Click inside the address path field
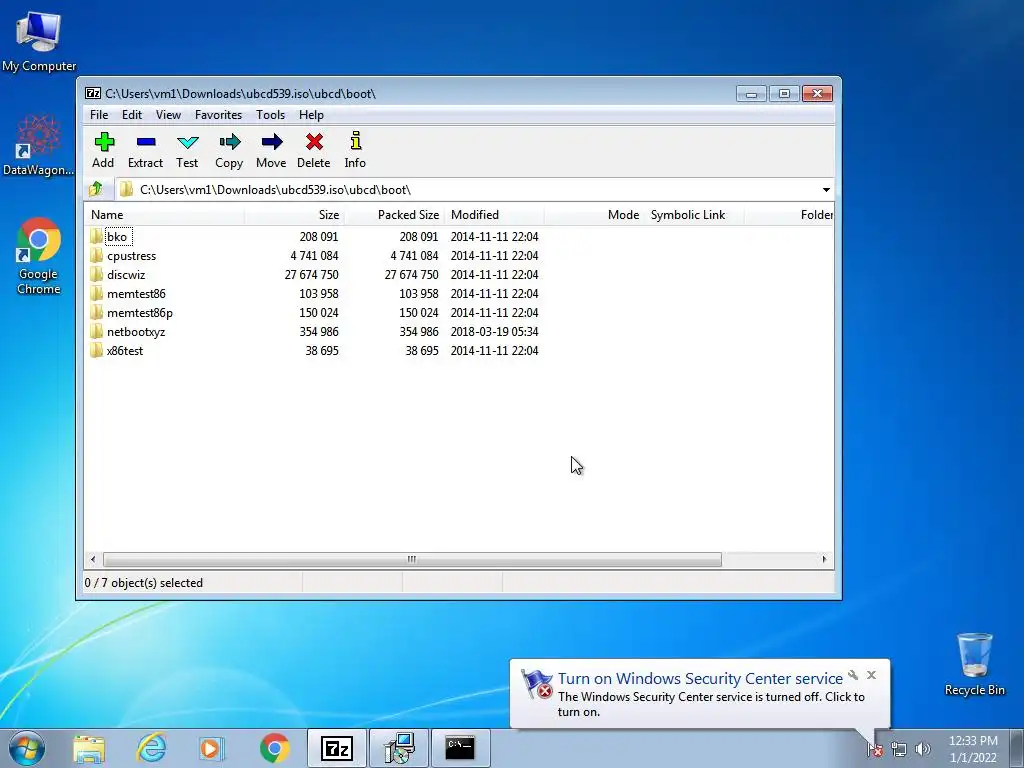The image size is (1024, 768). point(467,189)
